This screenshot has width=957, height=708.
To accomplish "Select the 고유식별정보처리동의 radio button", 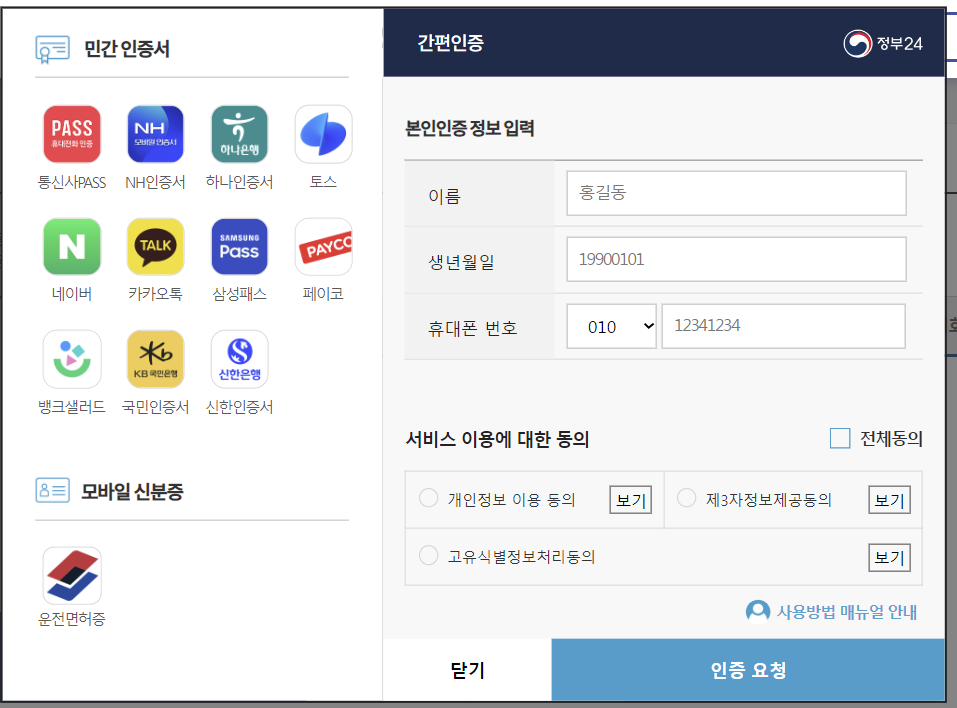I will click(x=429, y=557).
